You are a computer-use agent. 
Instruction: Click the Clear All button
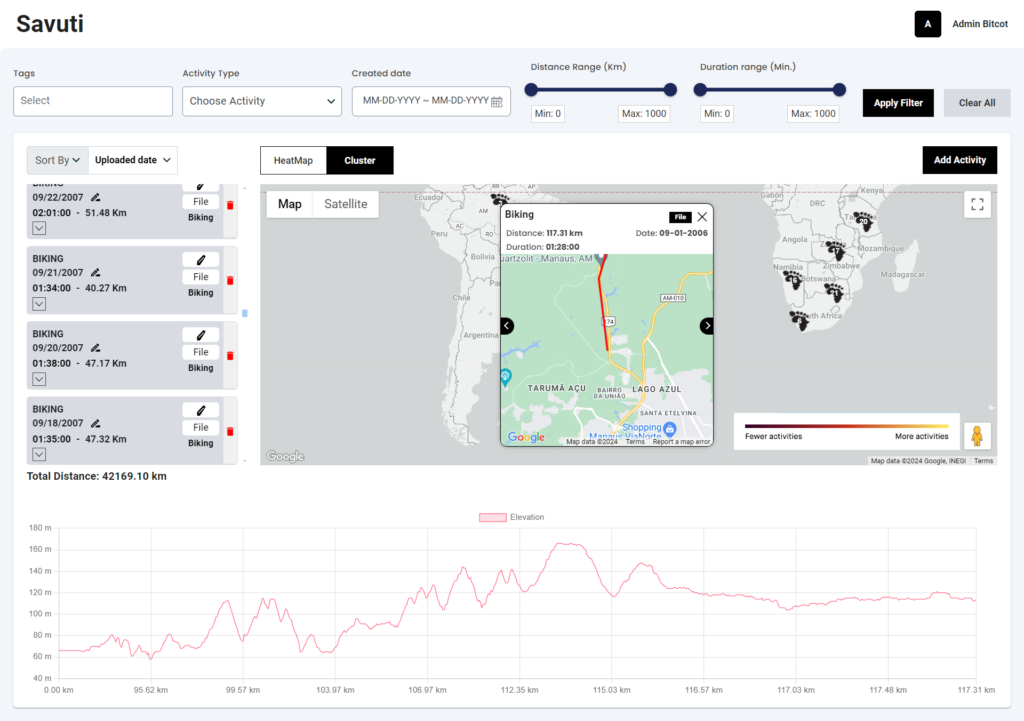click(977, 103)
